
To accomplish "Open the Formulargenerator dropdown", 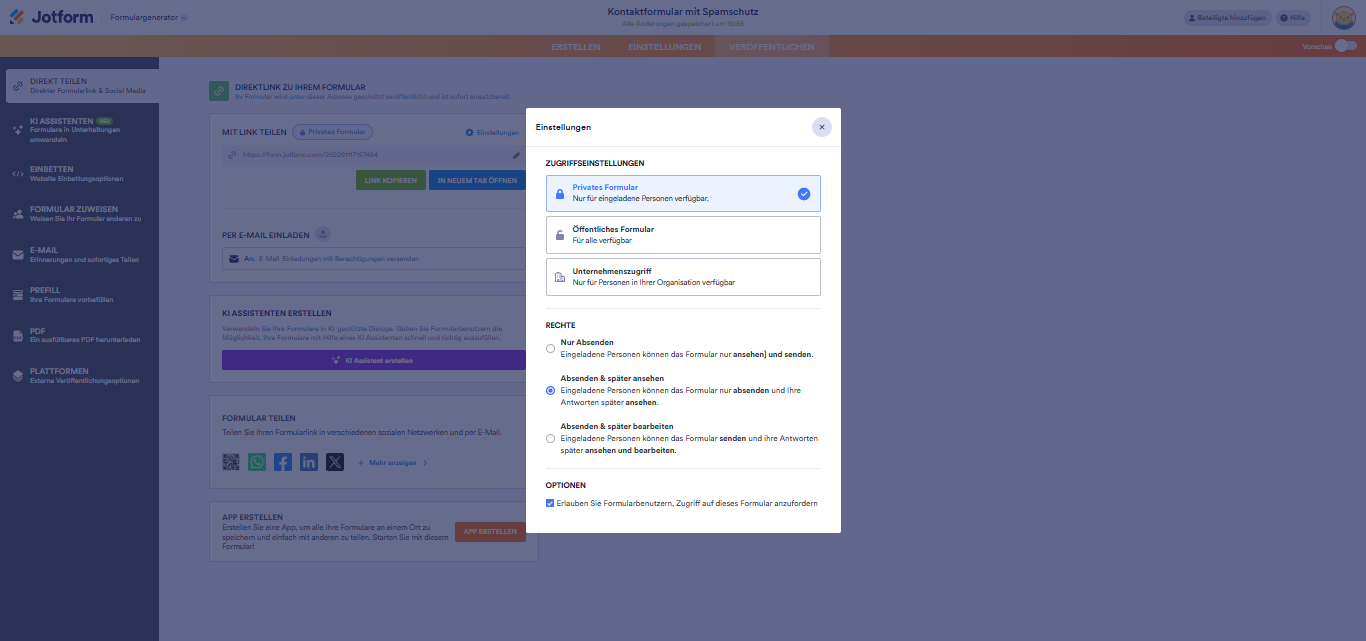I will (148, 18).
